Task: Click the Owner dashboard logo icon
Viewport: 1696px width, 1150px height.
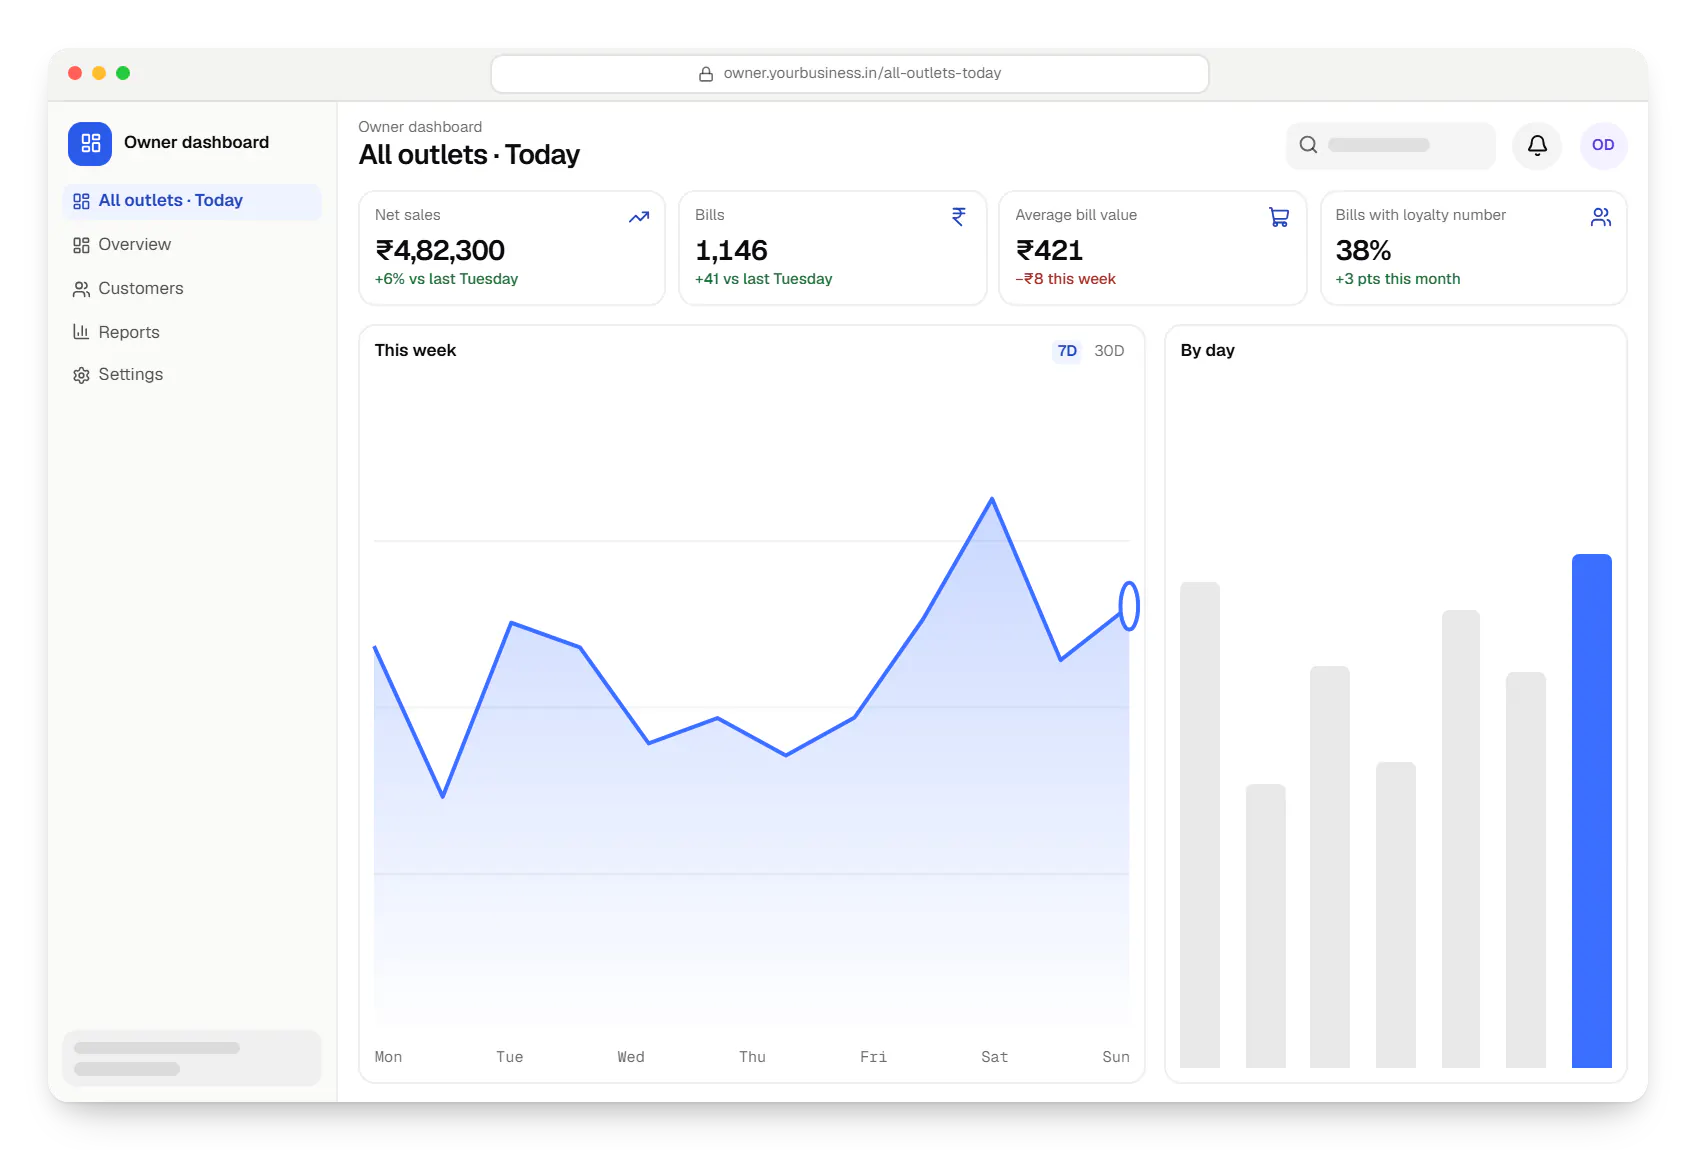Action: (90, 143)
